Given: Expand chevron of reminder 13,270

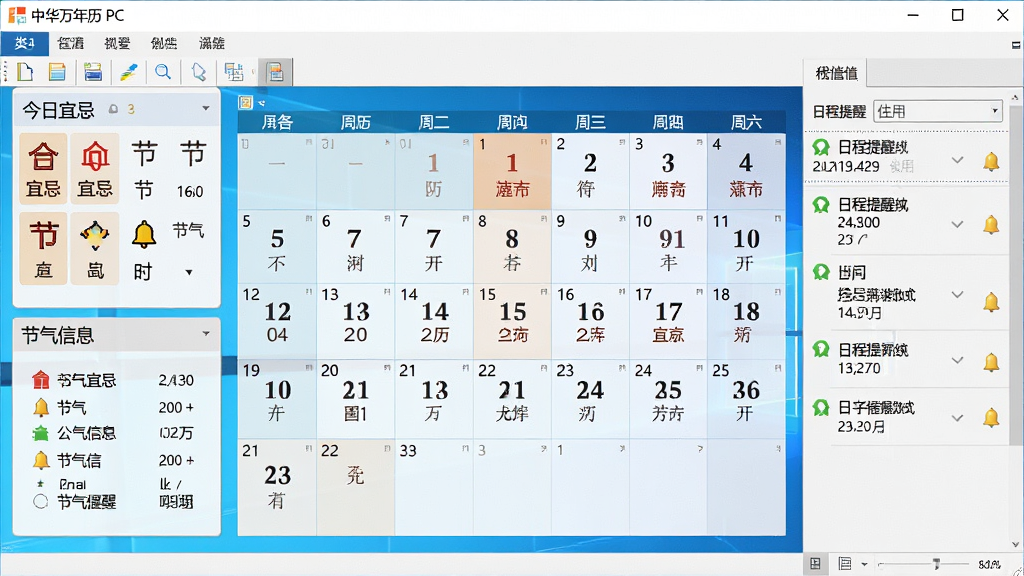Looking at the screenshot, I should [x=957, y=360].
